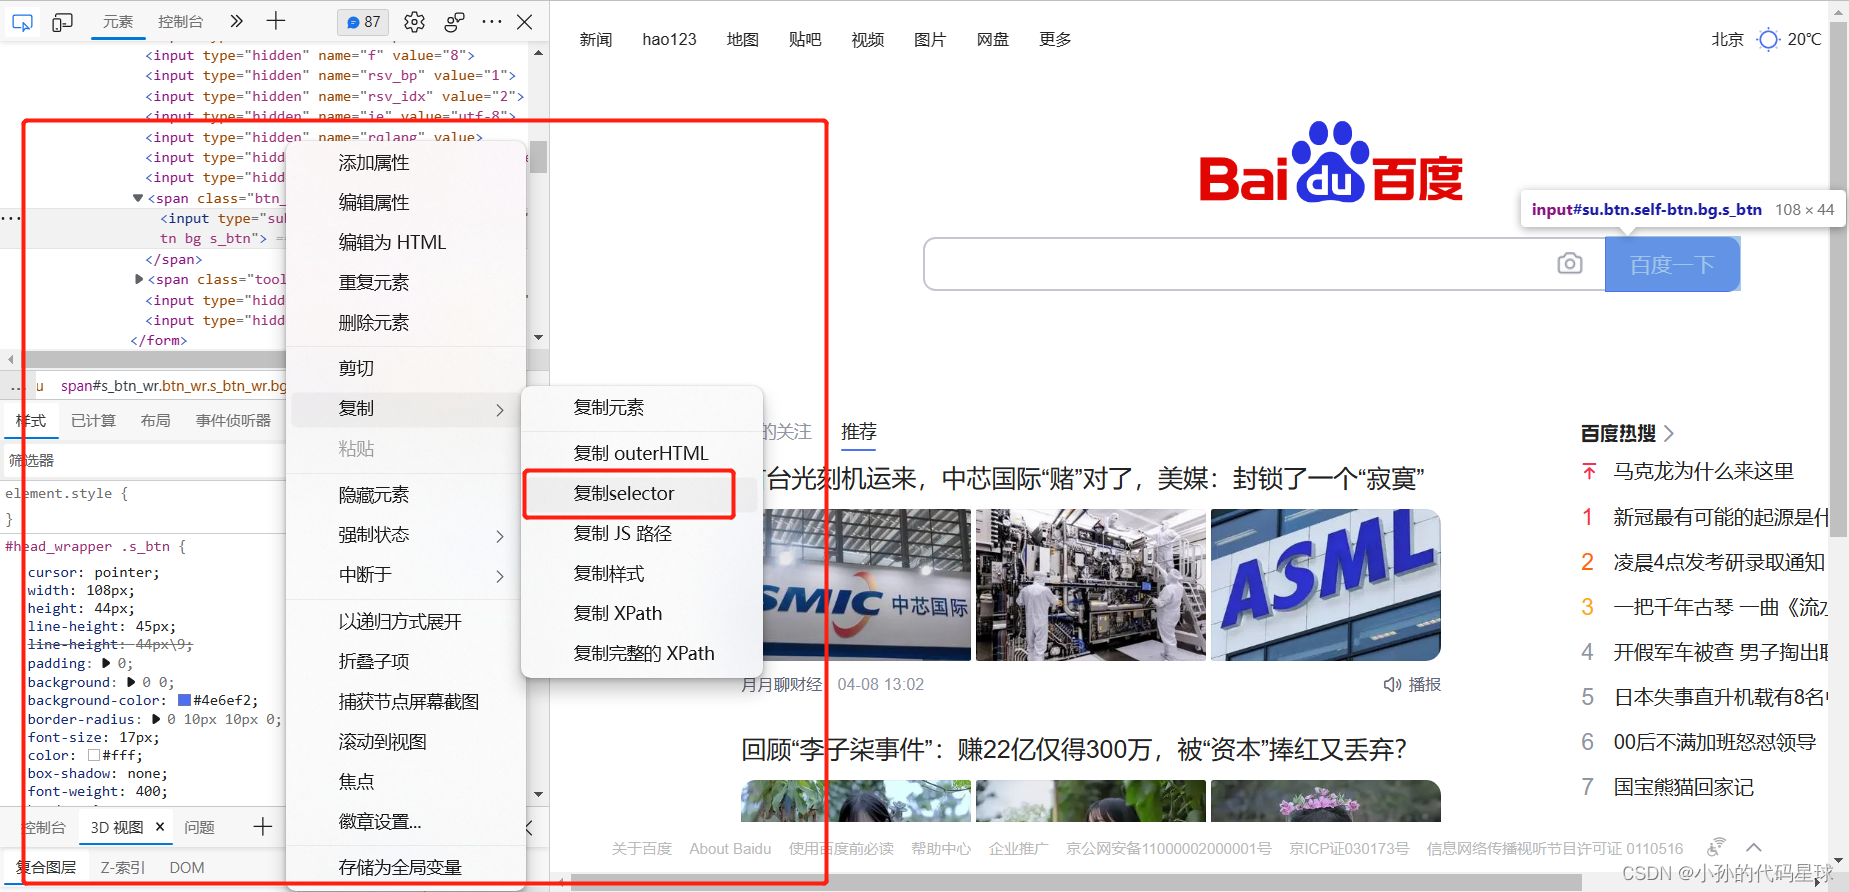This screenshot has width=1849, height=892.
Task: Click the 北京 city label
Action: pyautogui.click(x=1727, y=39)
